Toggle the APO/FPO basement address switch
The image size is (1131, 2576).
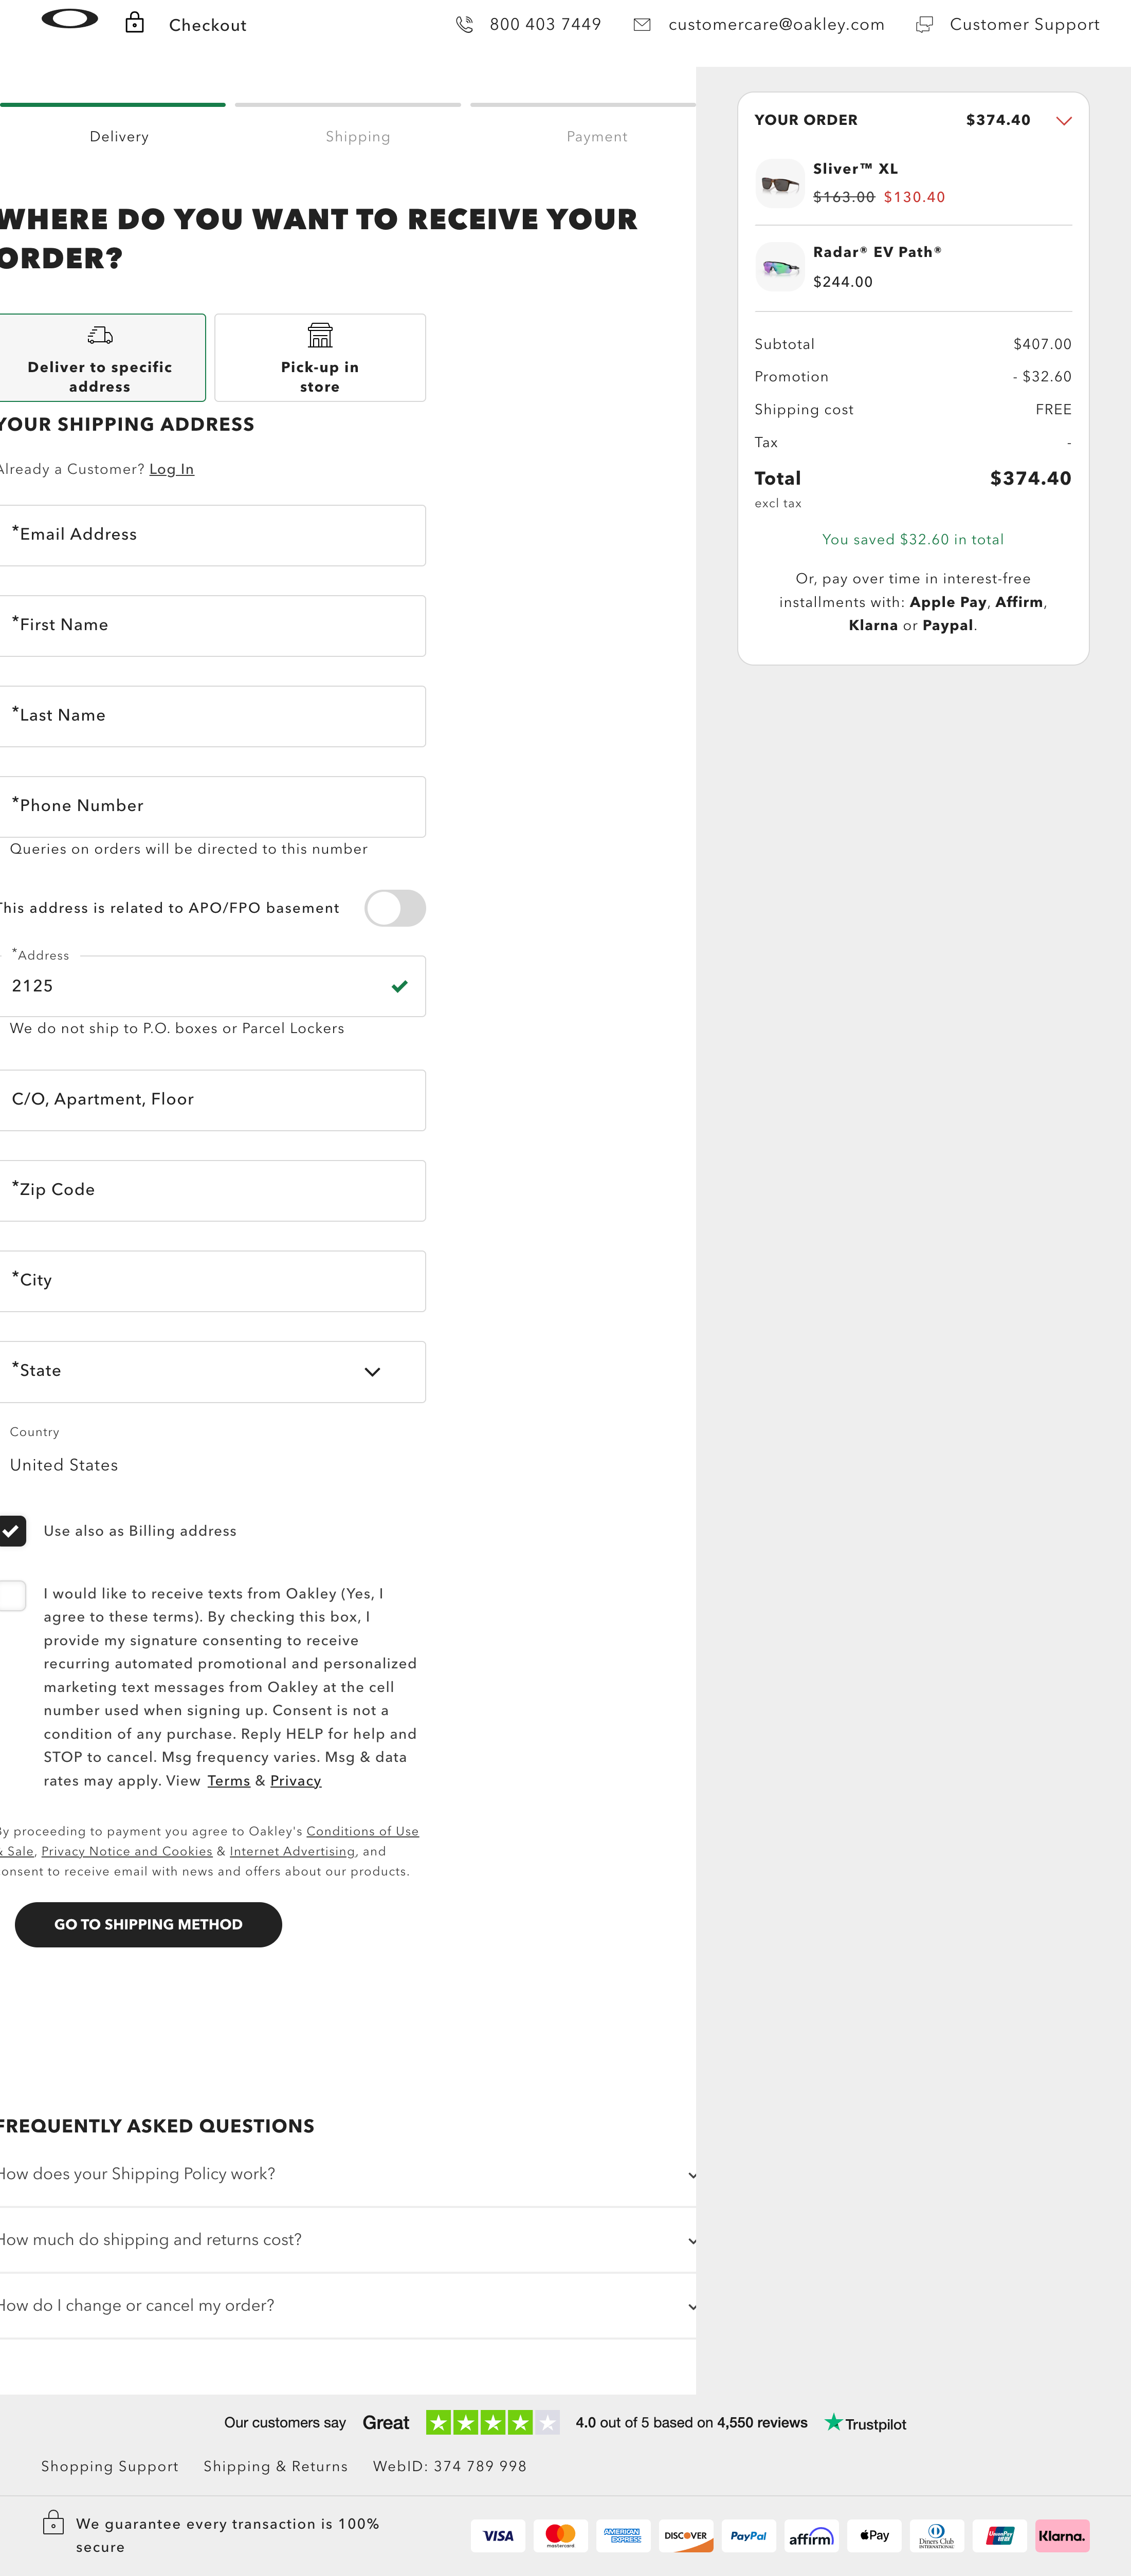click(x=394, y=908)
